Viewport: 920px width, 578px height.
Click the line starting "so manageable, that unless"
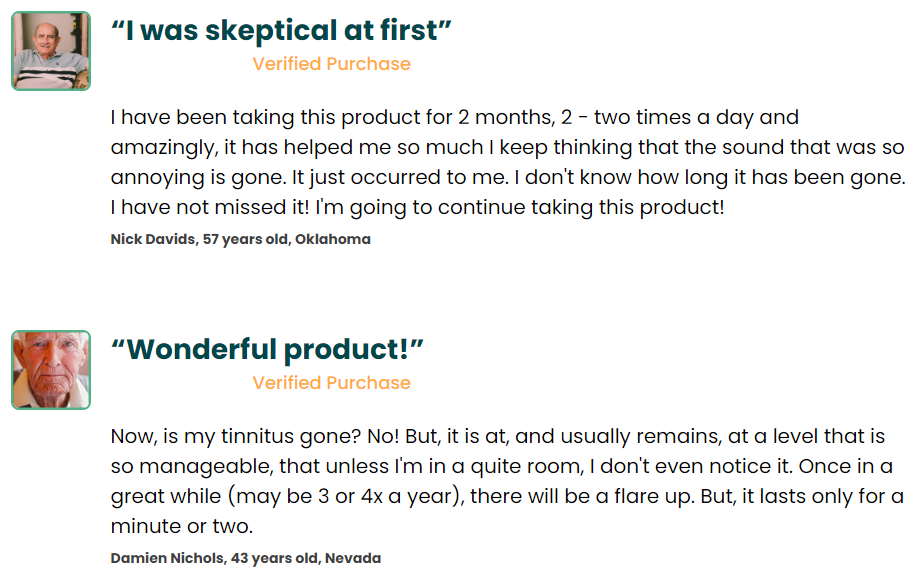tap(502, 467)
